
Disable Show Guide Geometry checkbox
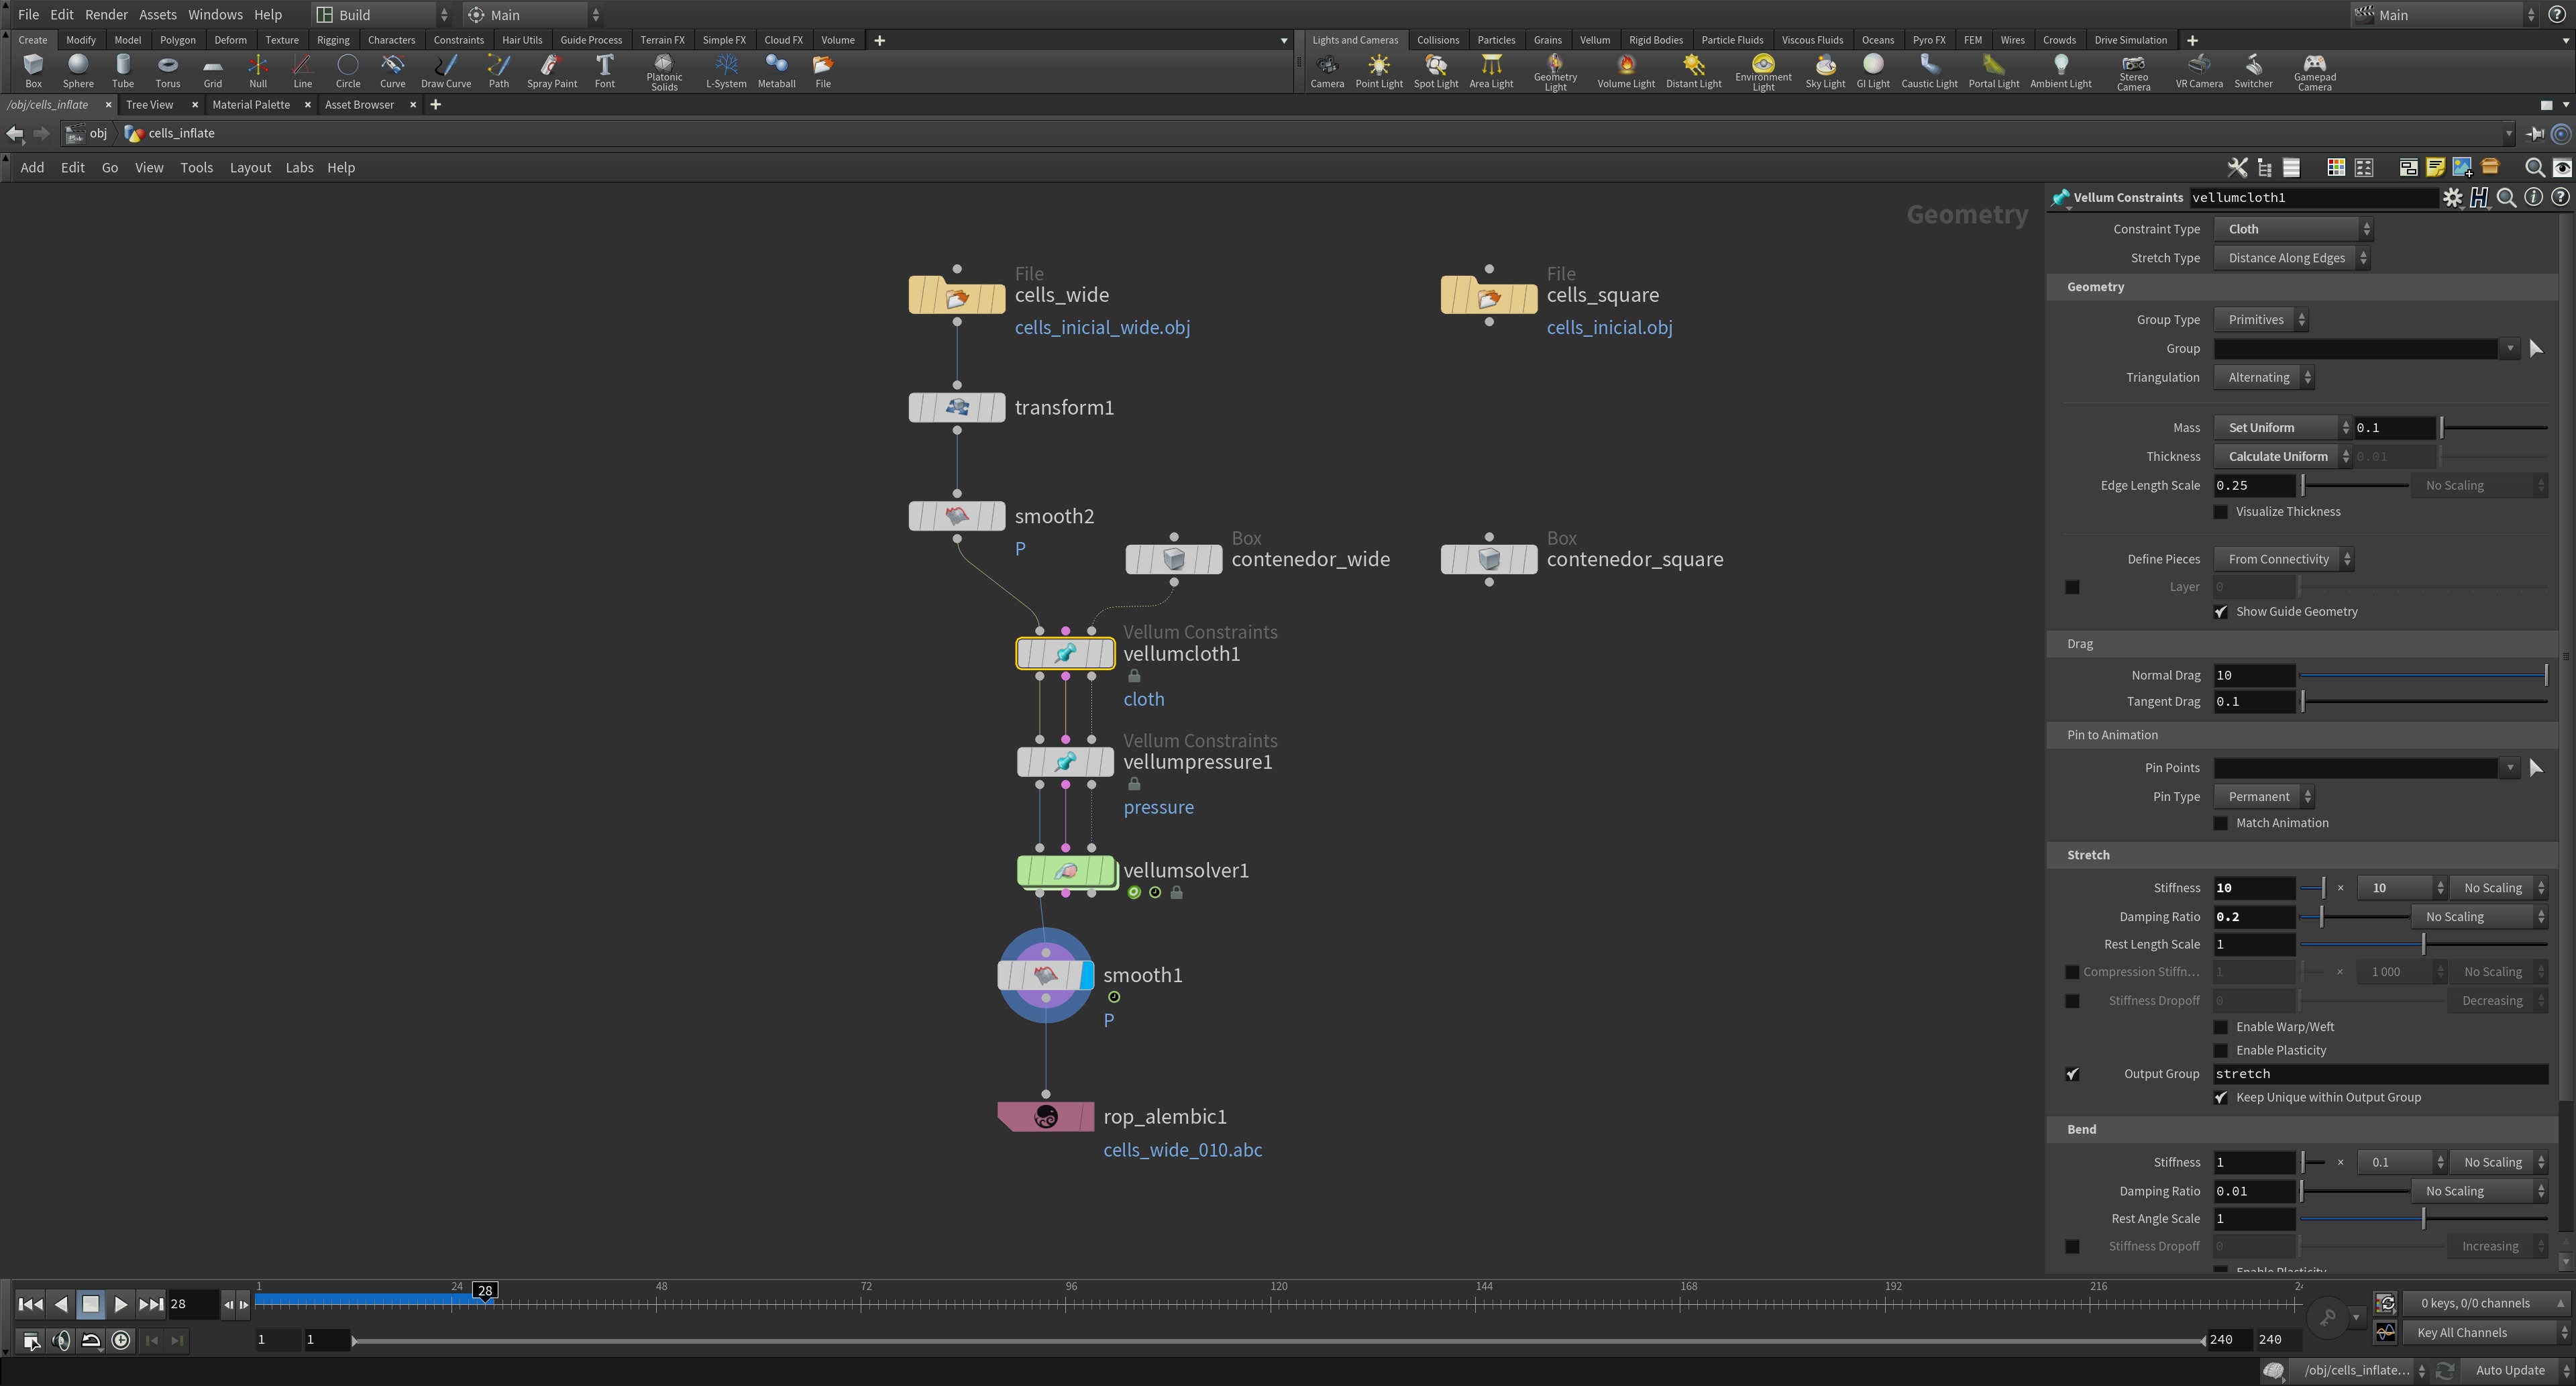2221,612
